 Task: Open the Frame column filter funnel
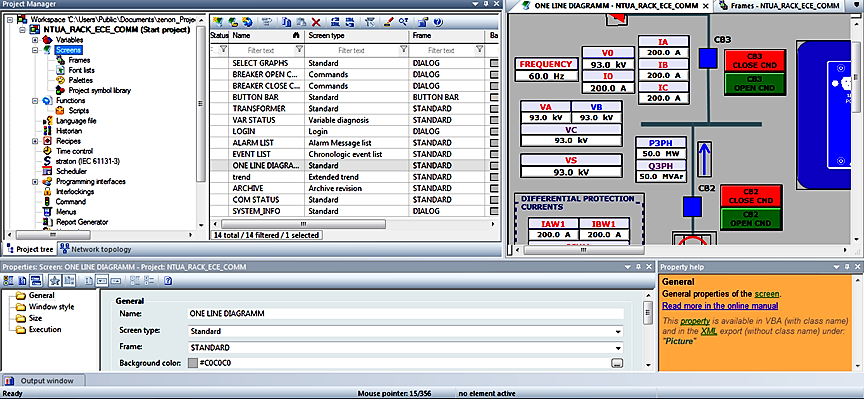(479, 50)
